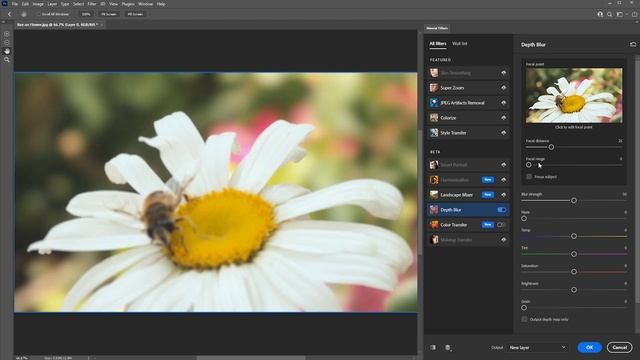Toggle the Depth Blur filter switch

click(x=501, y=210)
